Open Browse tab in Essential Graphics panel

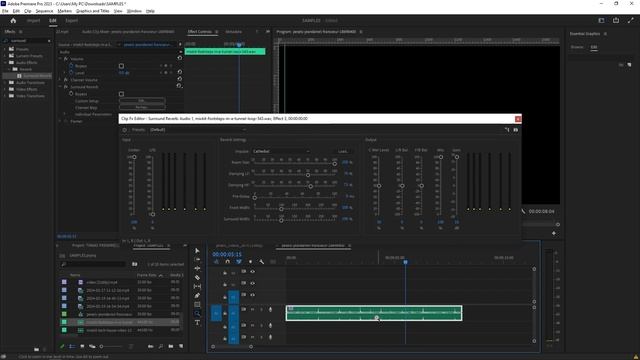tap(576, 47)
